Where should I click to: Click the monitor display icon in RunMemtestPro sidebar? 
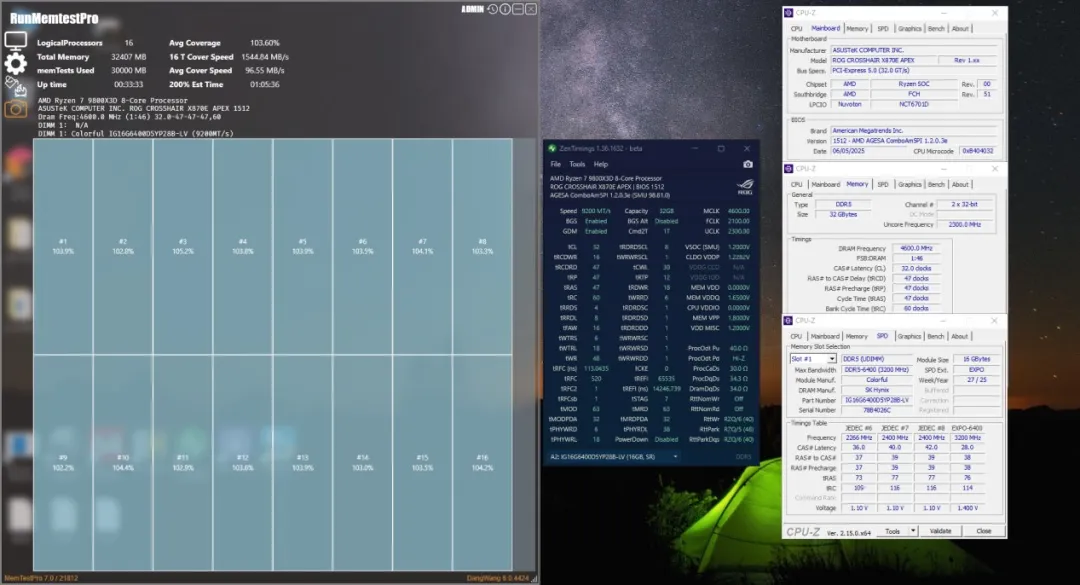(x=14, y=40)
